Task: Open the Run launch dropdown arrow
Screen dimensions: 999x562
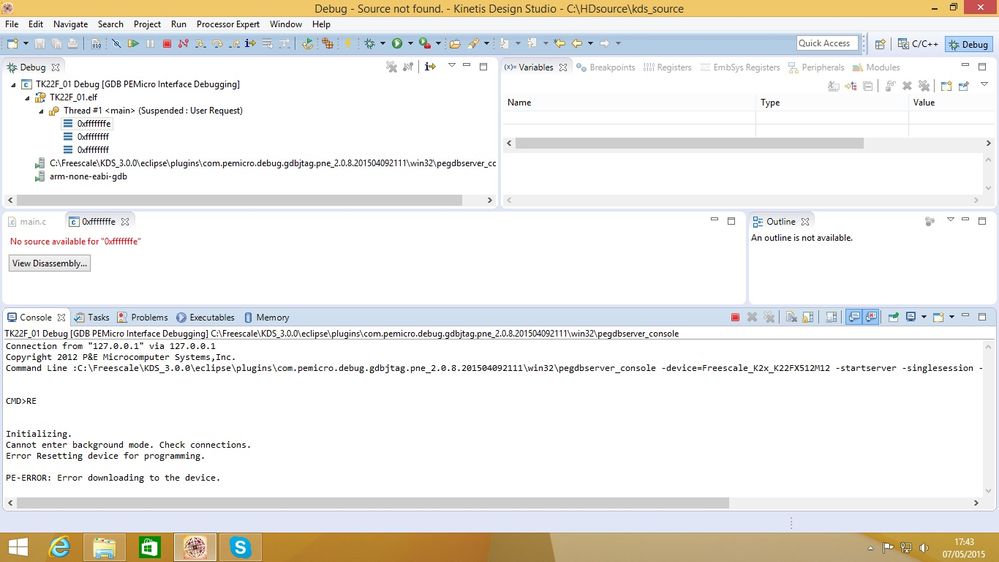Action: (x=410, y=43)
